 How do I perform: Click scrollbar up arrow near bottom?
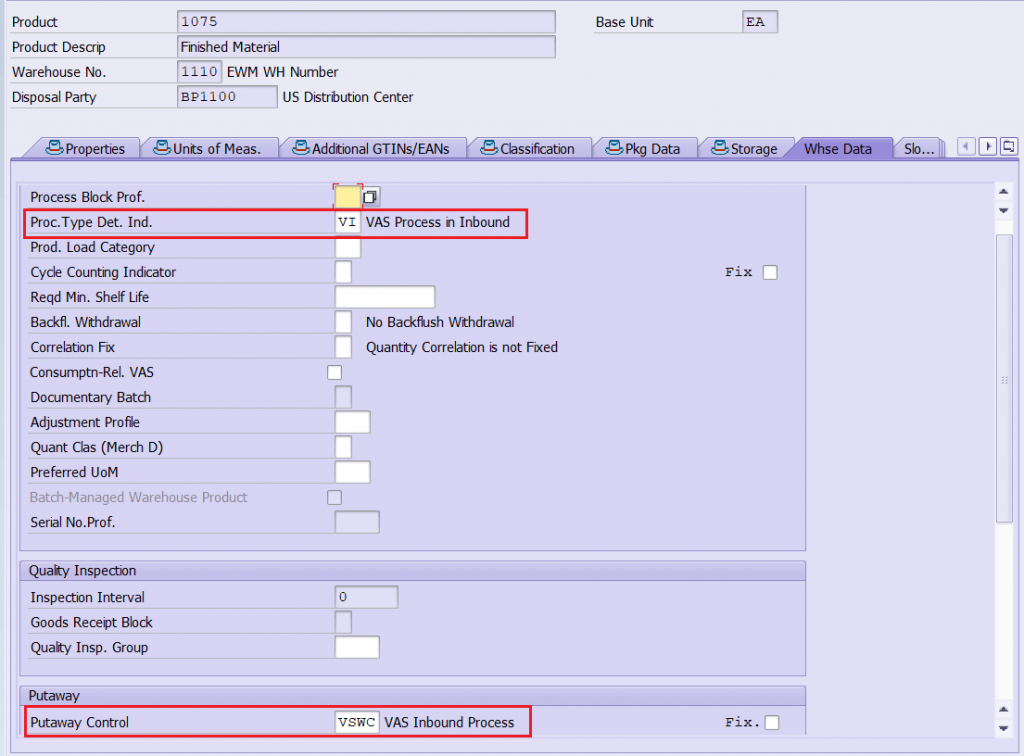[1004, 710]
